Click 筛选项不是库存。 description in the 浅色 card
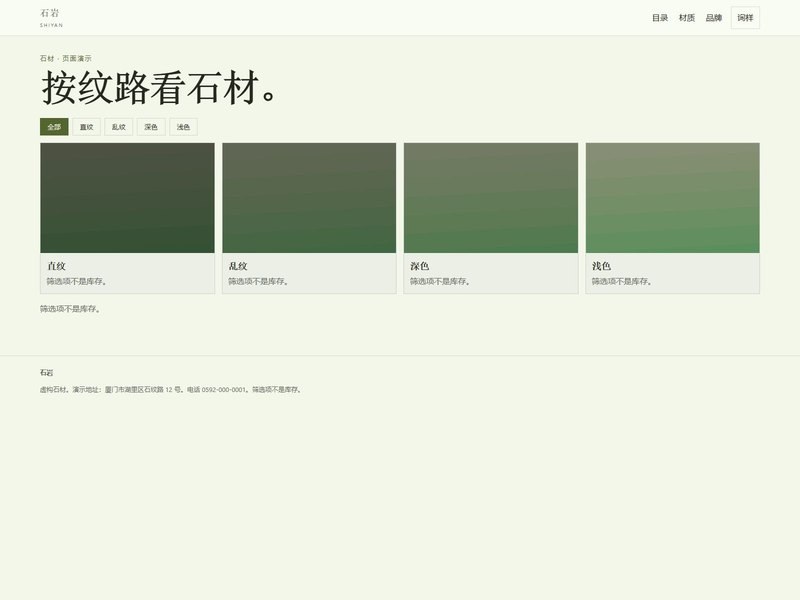 point(621,281)
